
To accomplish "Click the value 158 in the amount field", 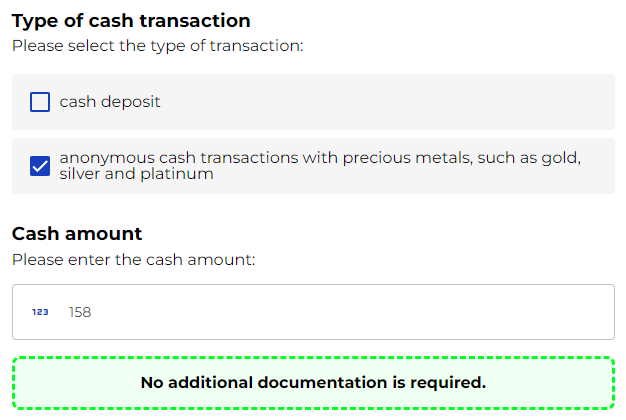I will [80, 312].
